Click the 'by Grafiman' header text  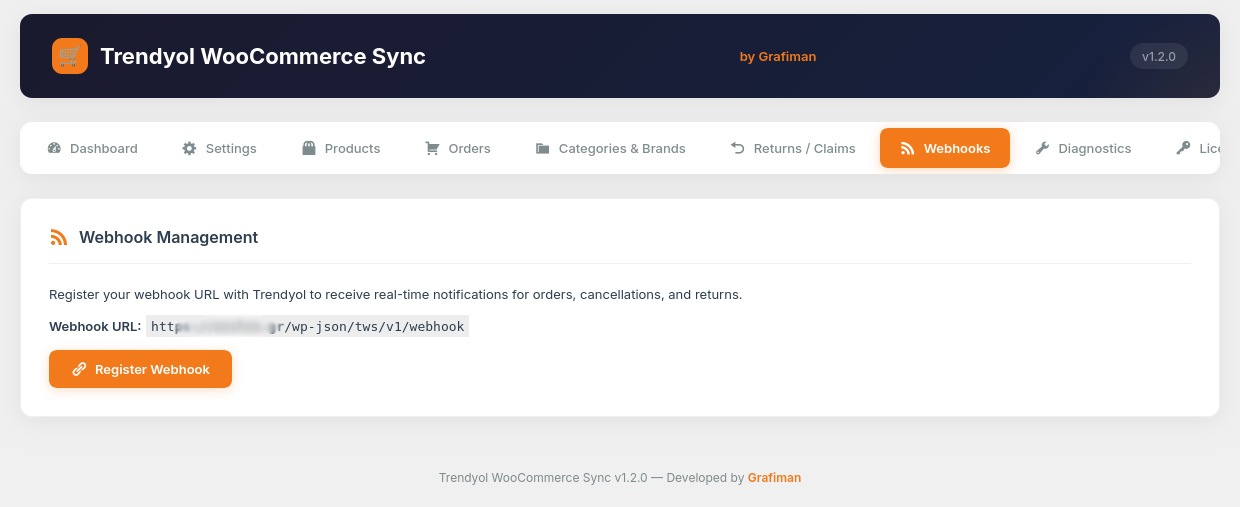click(x=778, y=57)
